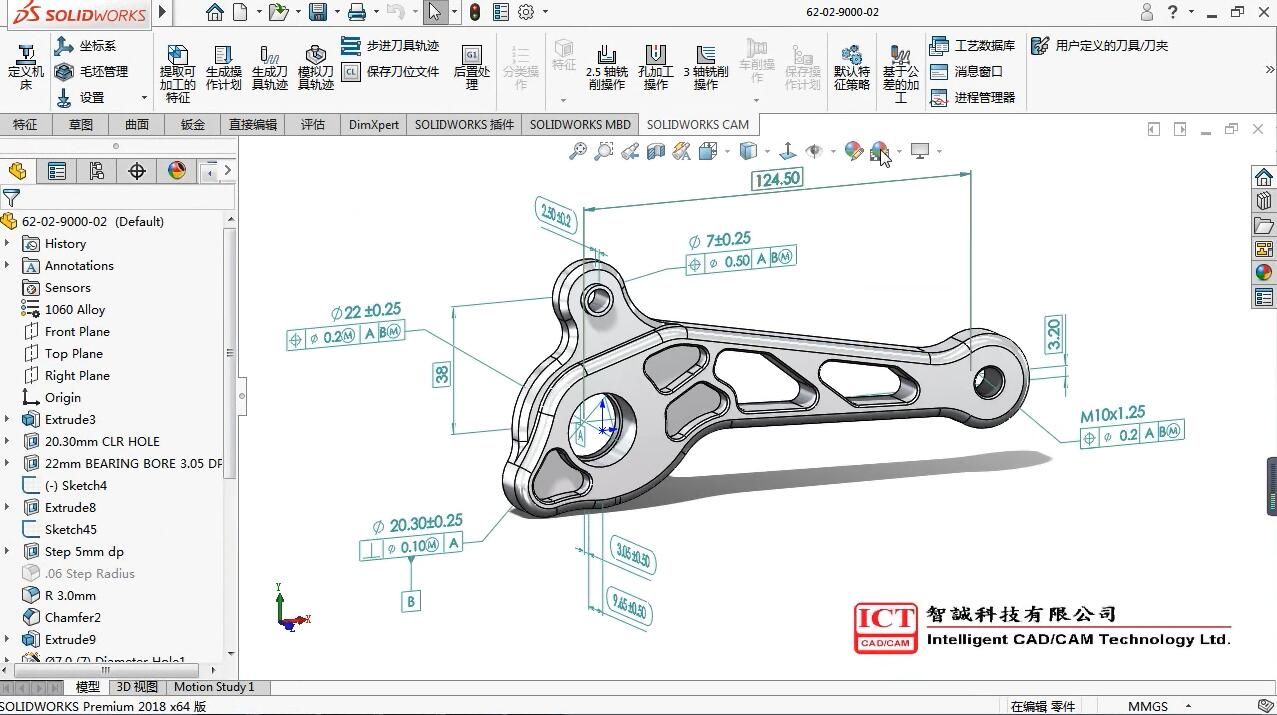1277x715 pixels.
Task: Open the SOLIDWORKS Resources task pane tab
Action: [x=1264, y=178]
